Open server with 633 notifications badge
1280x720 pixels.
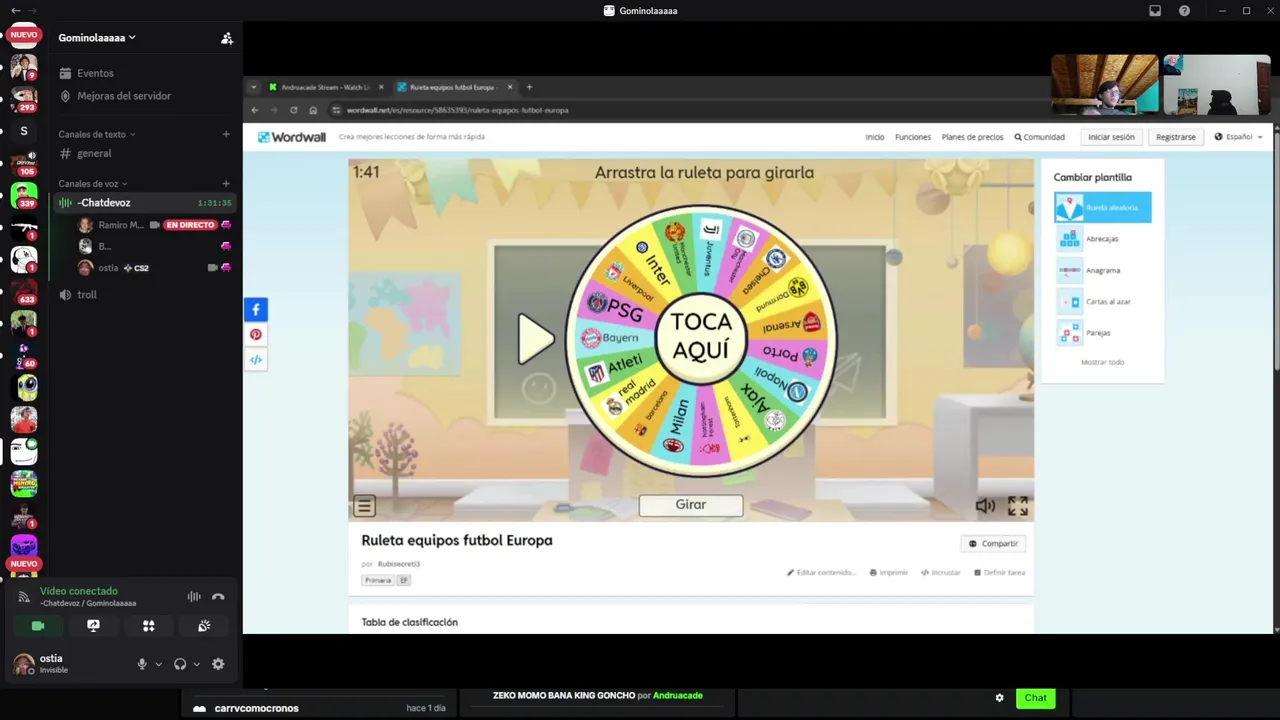pos(24,290)
